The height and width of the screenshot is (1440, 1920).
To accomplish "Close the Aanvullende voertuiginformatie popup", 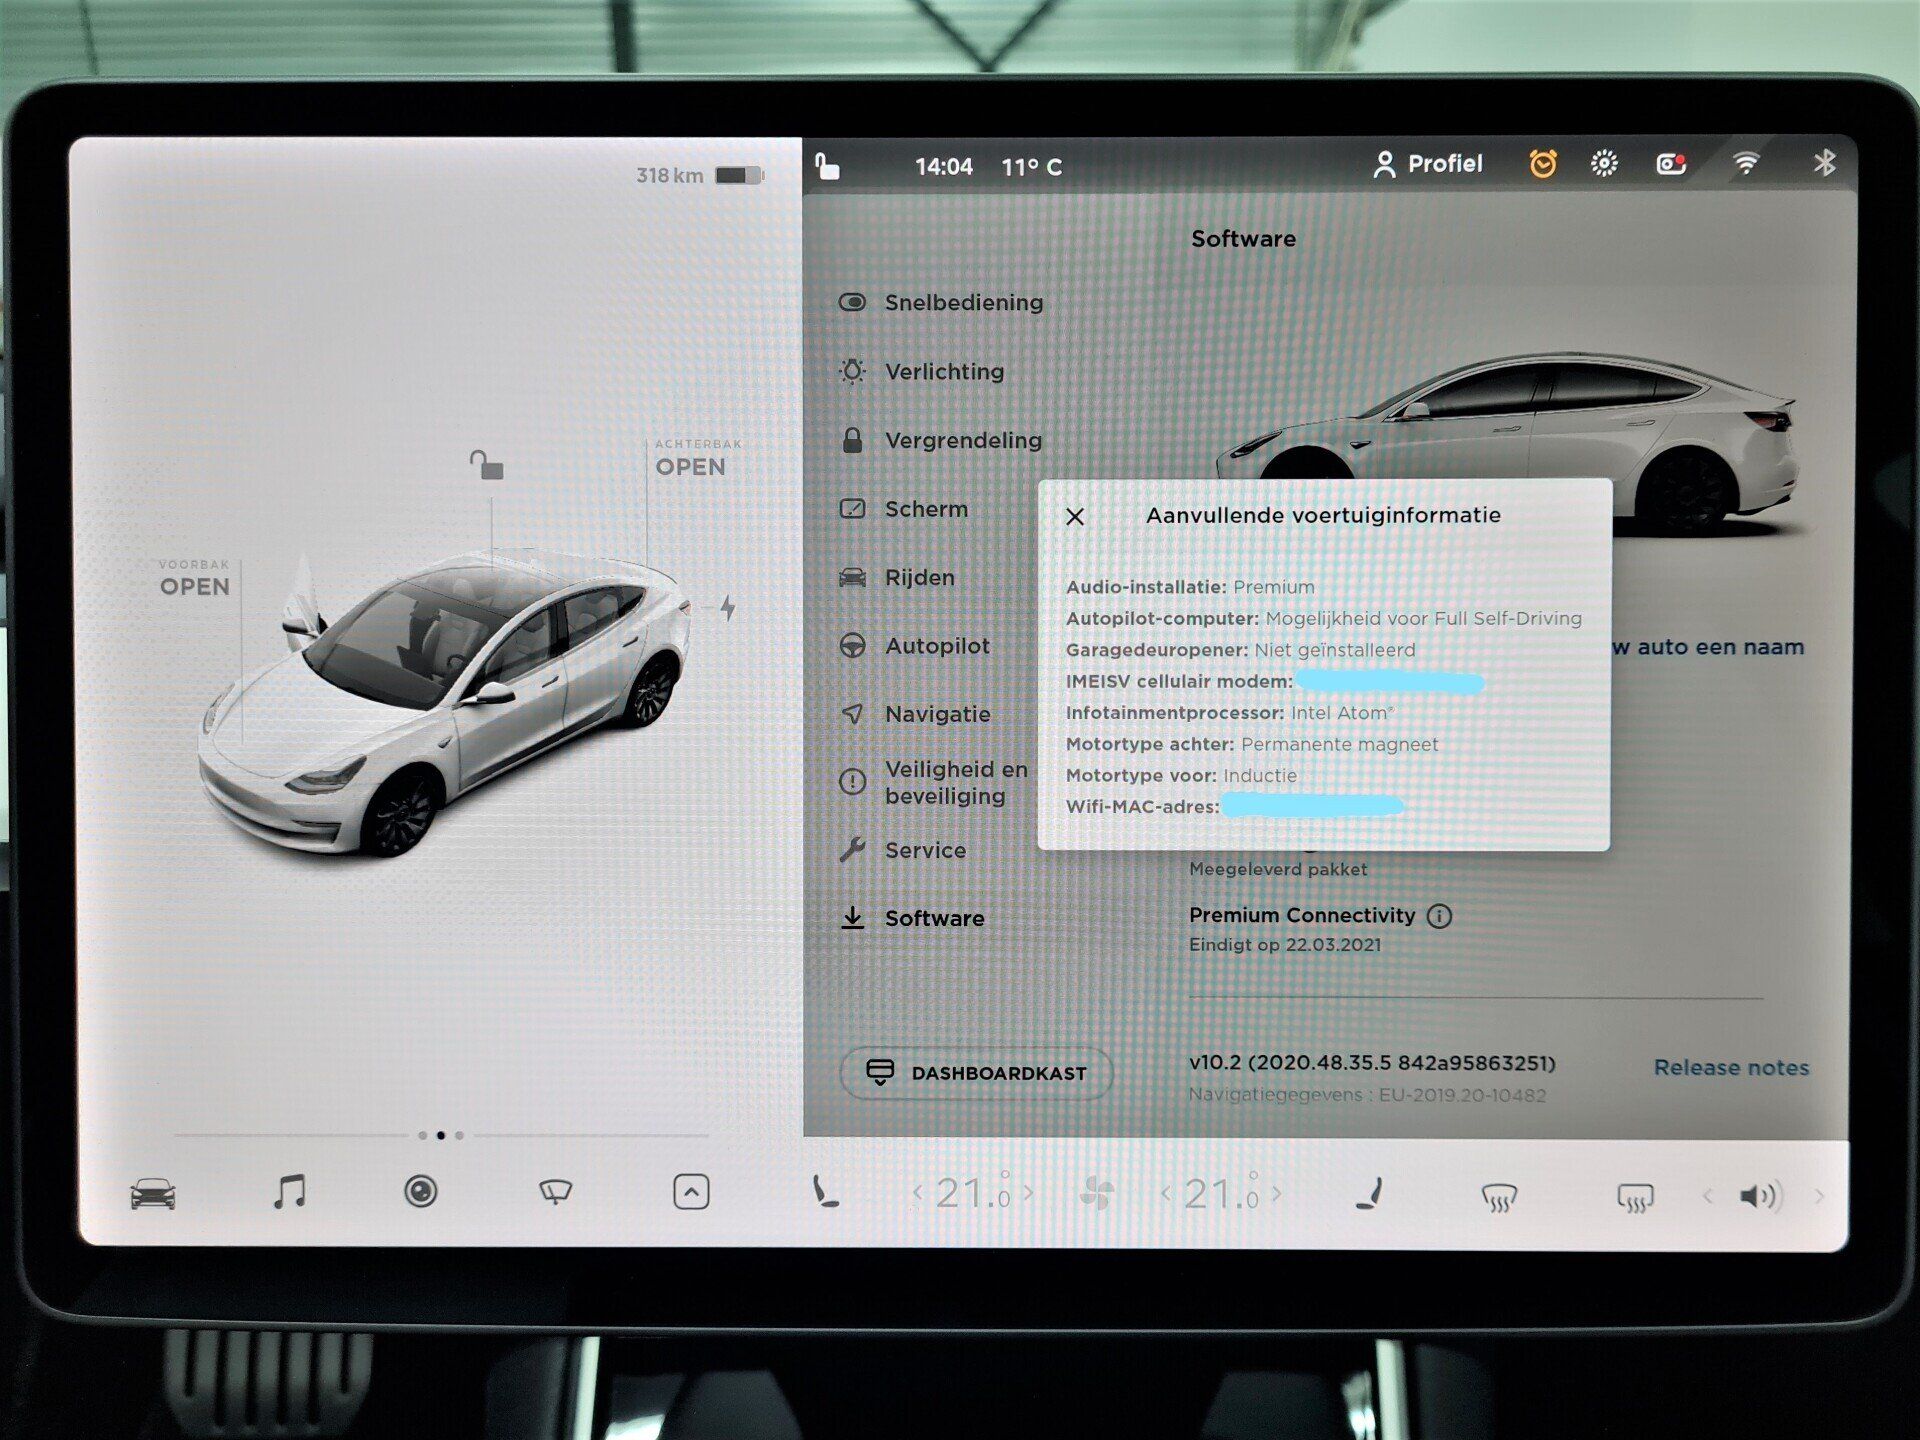I will coord(1077,517).
